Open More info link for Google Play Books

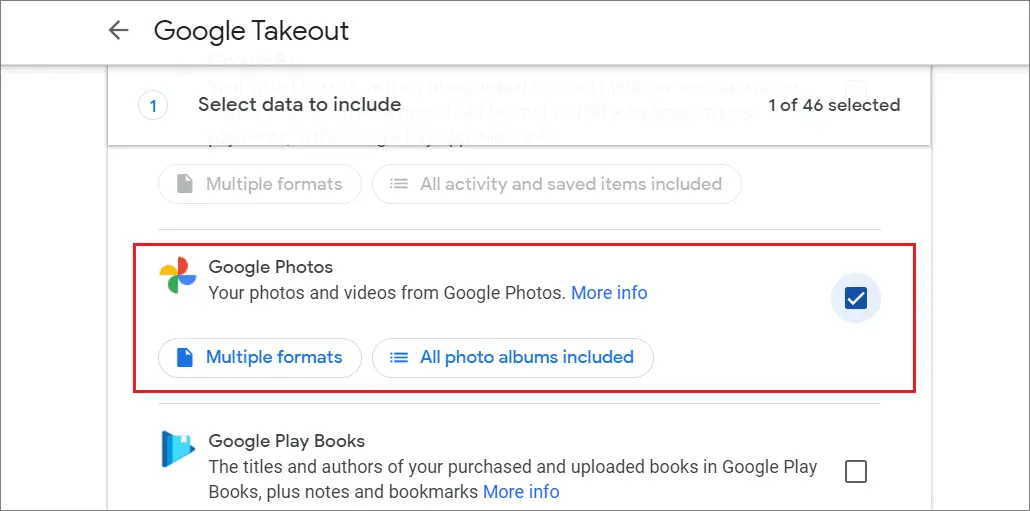pyautogui.click(x=521, y=491)
